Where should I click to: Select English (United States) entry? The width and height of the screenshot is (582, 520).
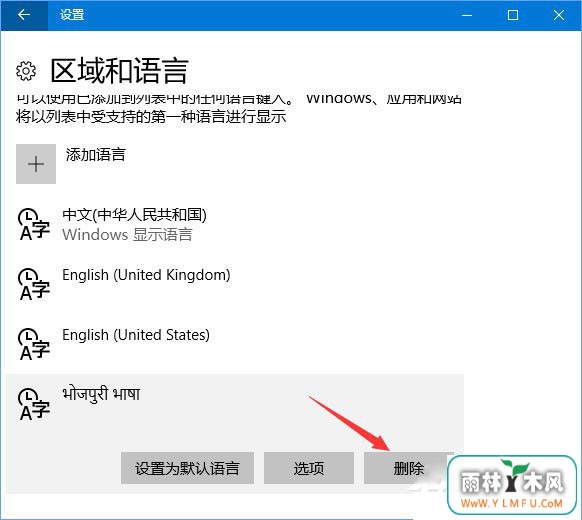(235, 344)
